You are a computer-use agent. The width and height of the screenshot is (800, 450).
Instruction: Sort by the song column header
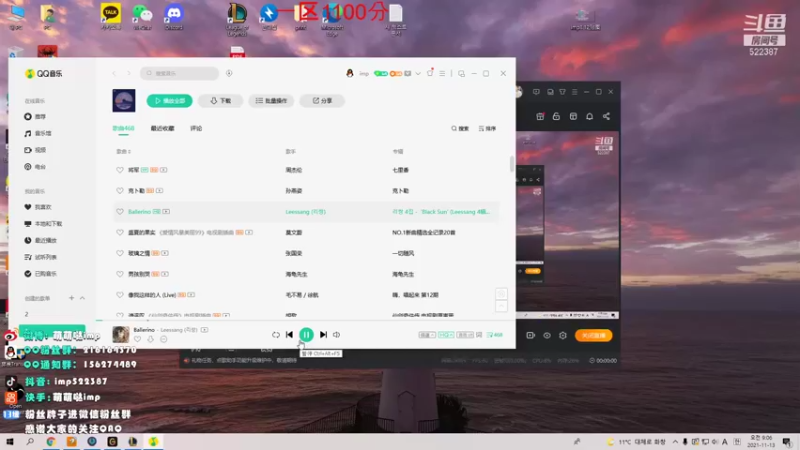pos(123,152)
